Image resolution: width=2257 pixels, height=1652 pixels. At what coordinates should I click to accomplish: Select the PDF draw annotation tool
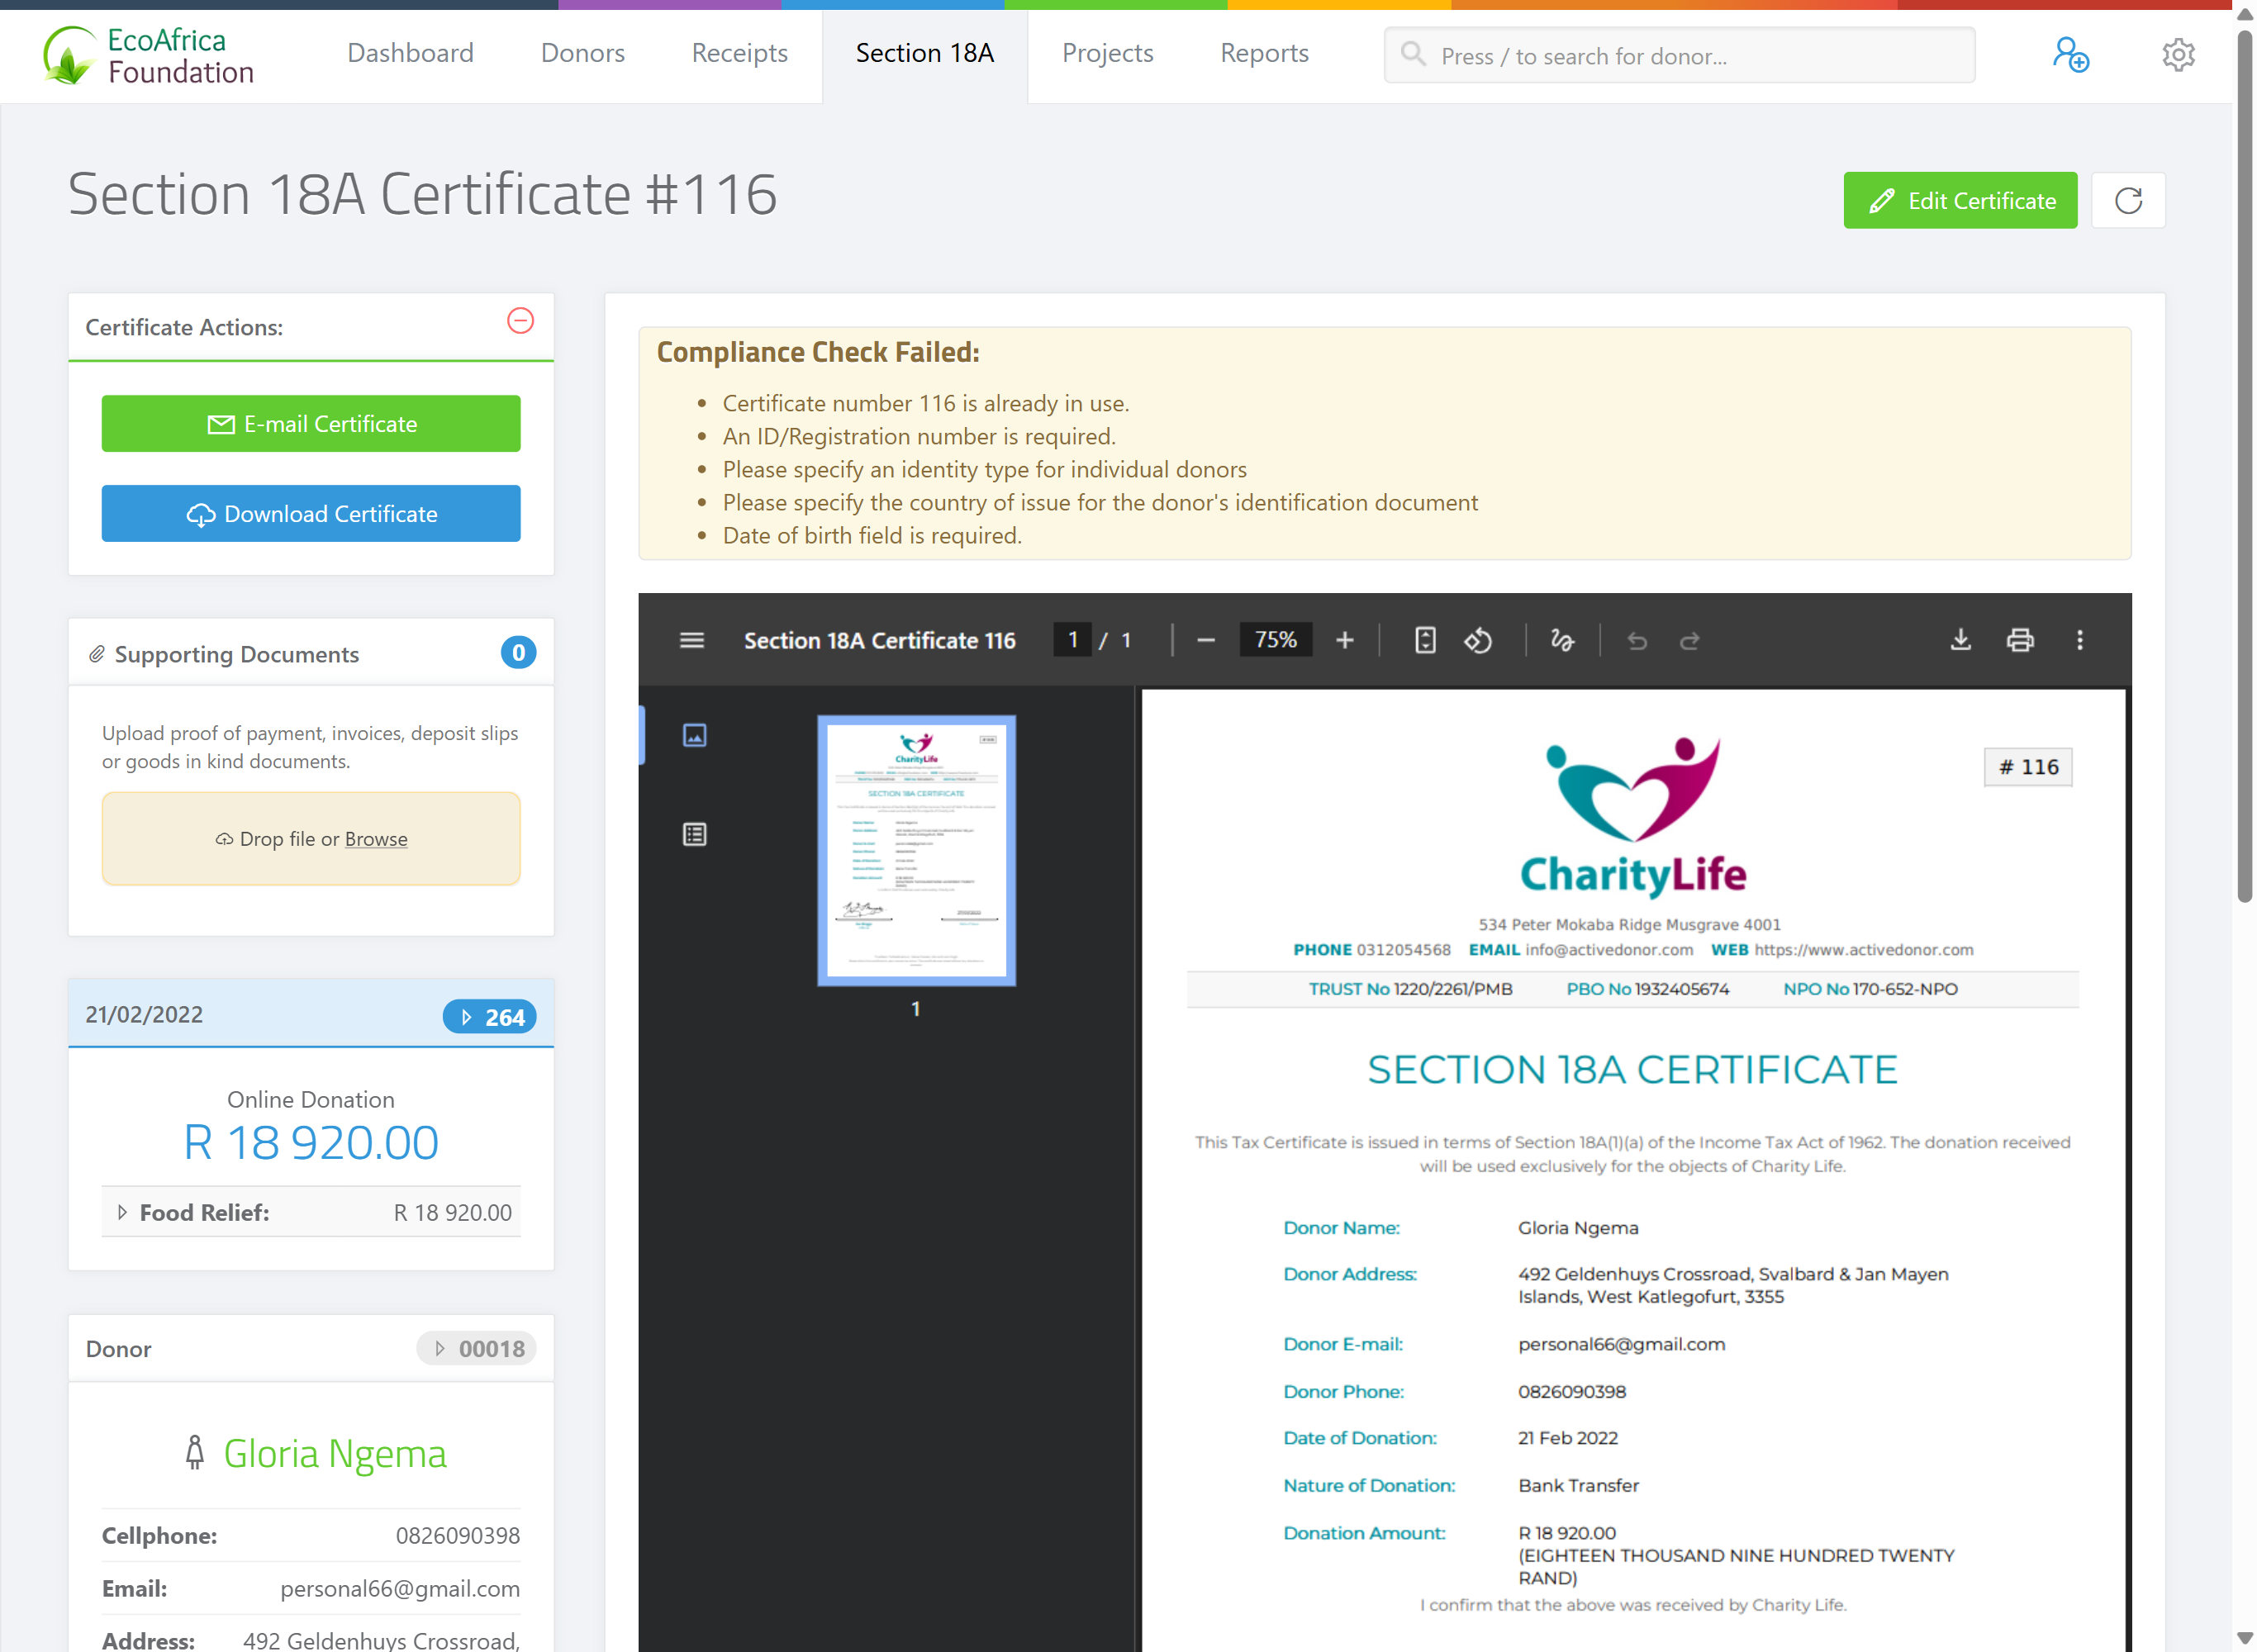[1561, 639]
